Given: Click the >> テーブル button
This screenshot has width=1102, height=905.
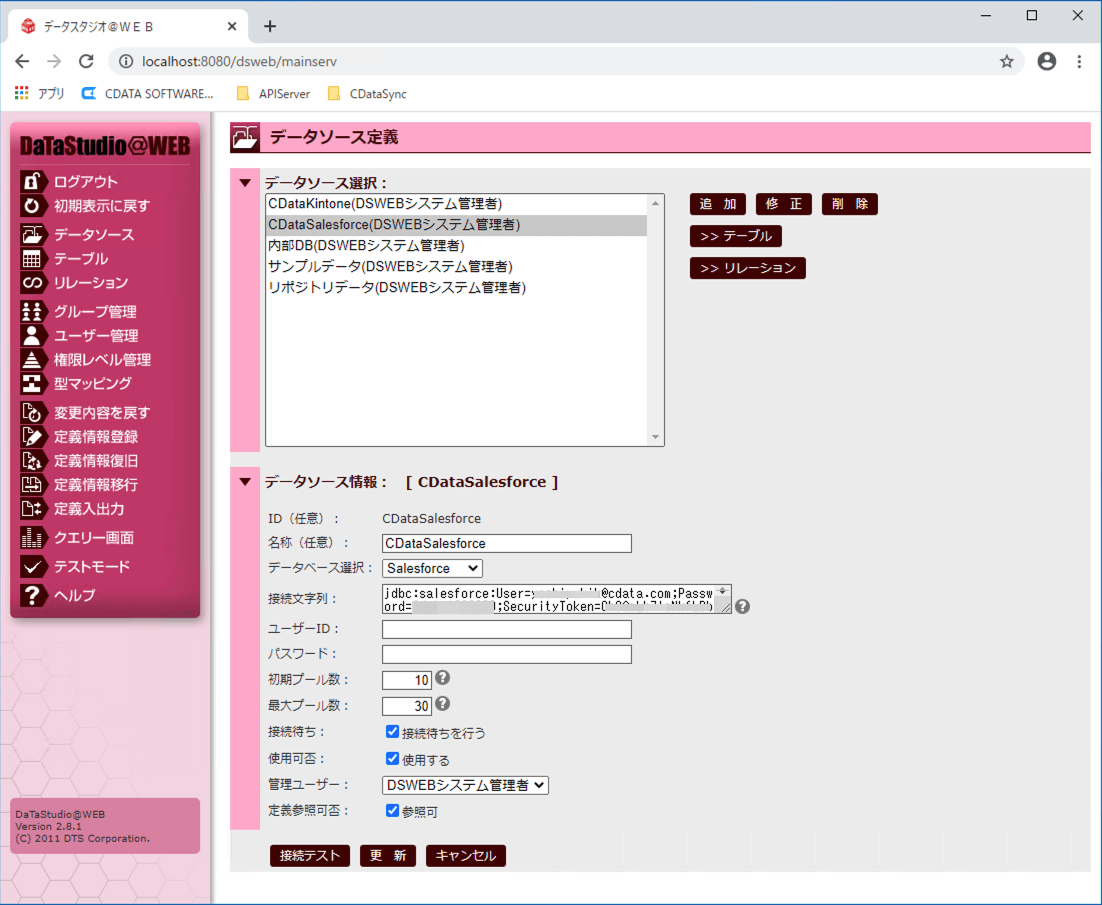Looking at the screenshot, I should tap(736, 236).
